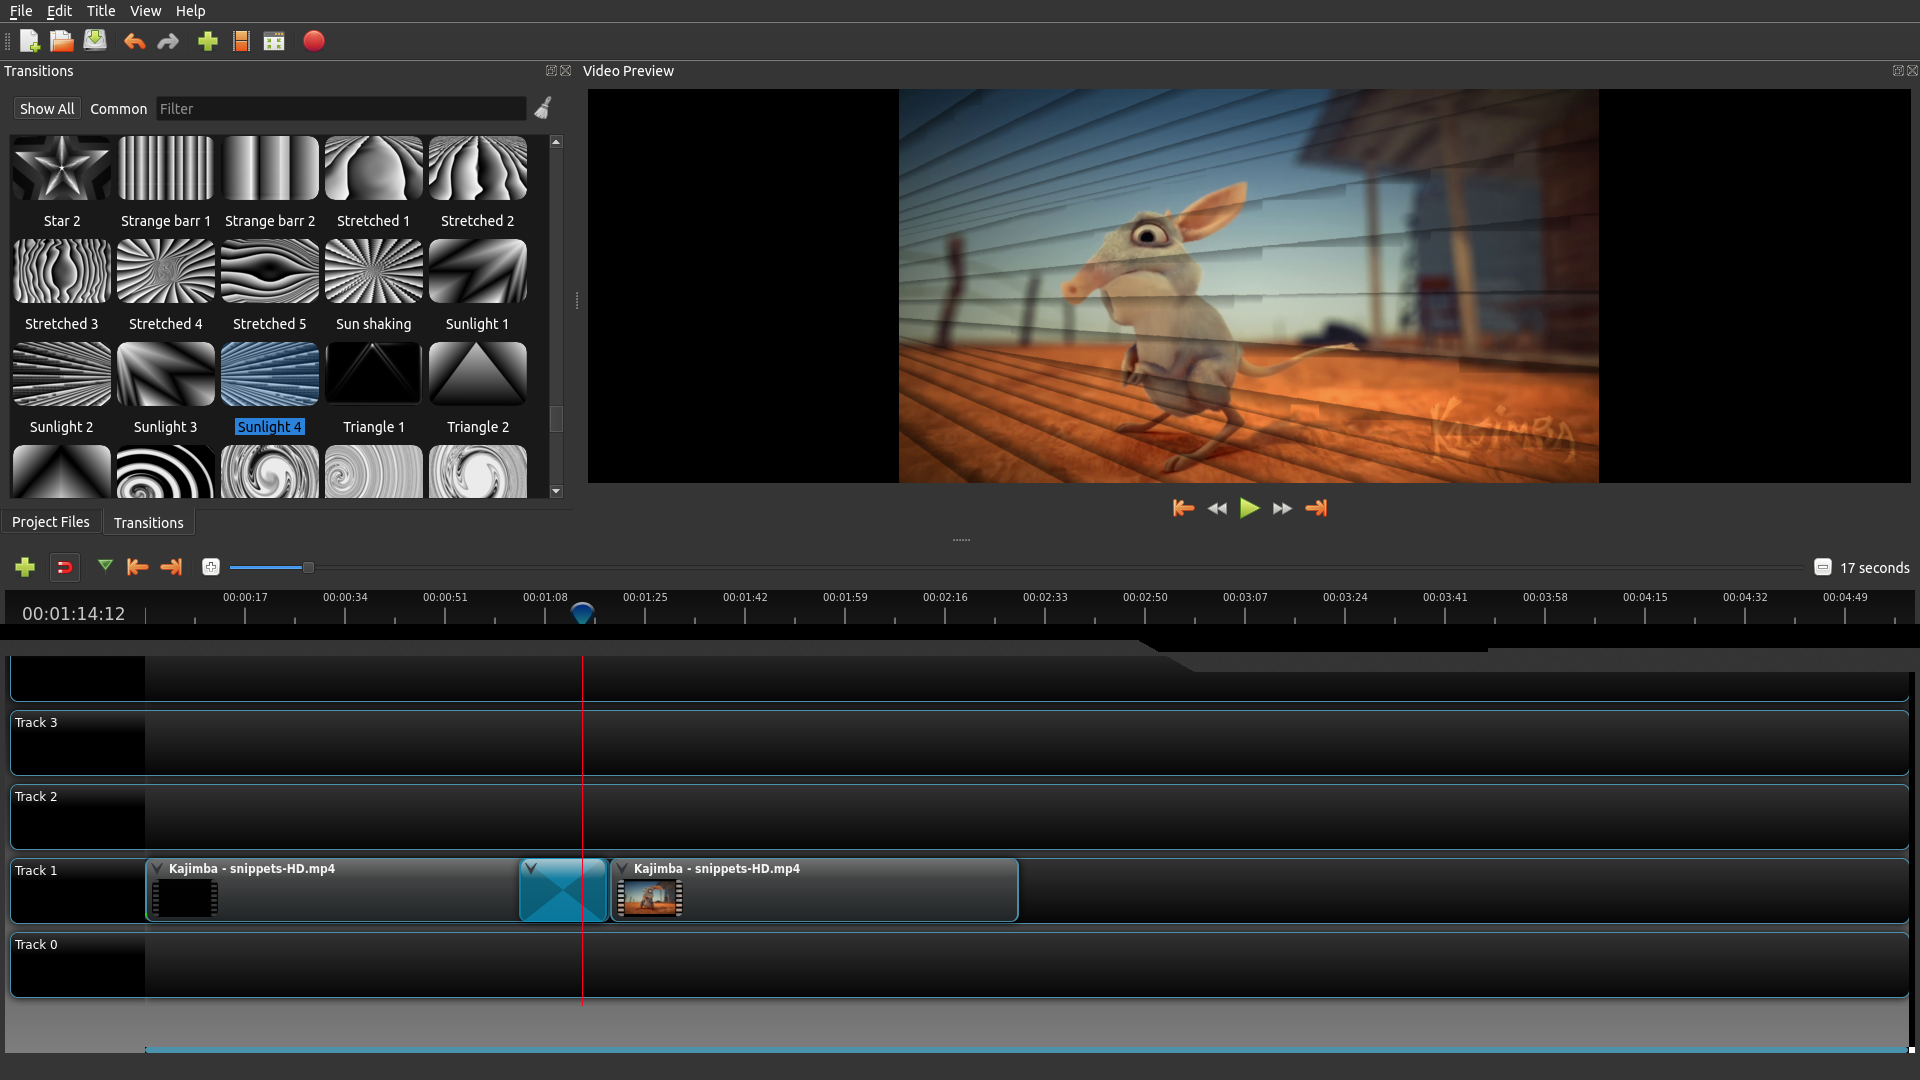Select the Star 2 transition
Viewport: 1920px width, 1080px height.
[62, 182]
